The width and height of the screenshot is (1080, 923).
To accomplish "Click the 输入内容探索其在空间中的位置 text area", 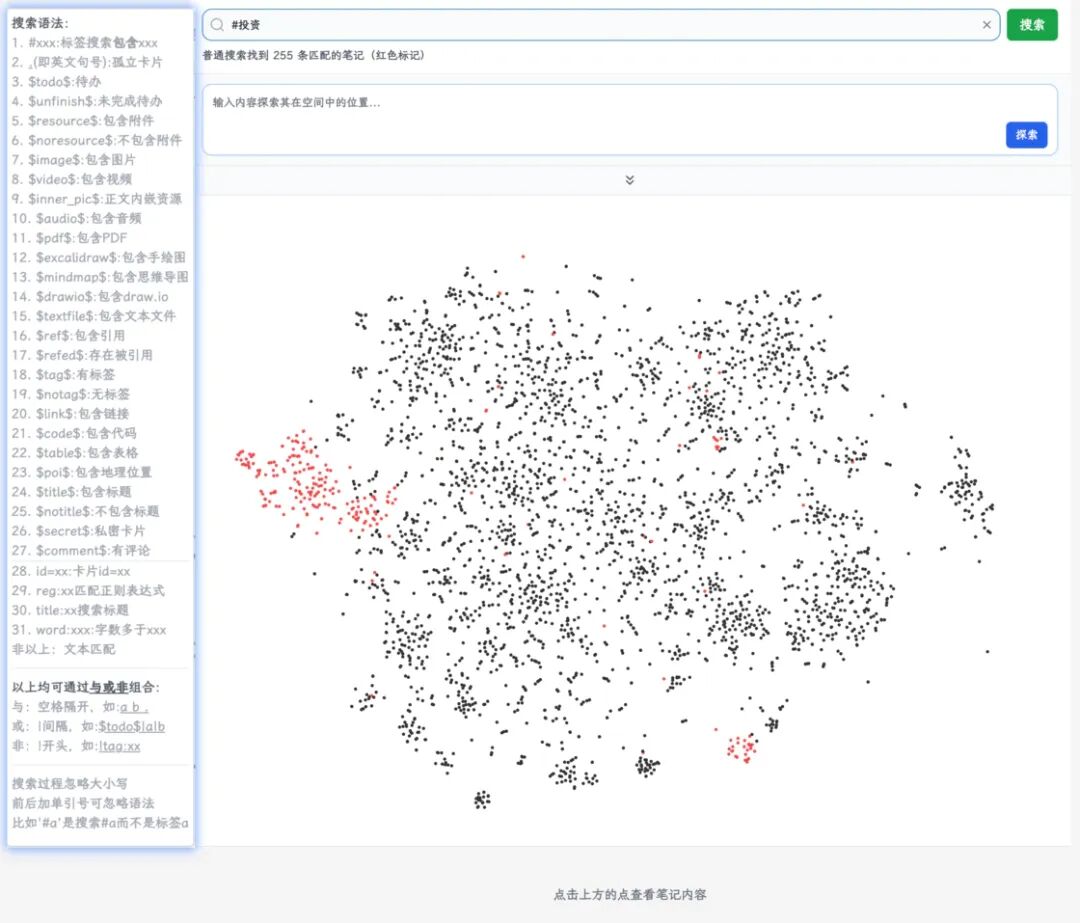I will [630, 120].
